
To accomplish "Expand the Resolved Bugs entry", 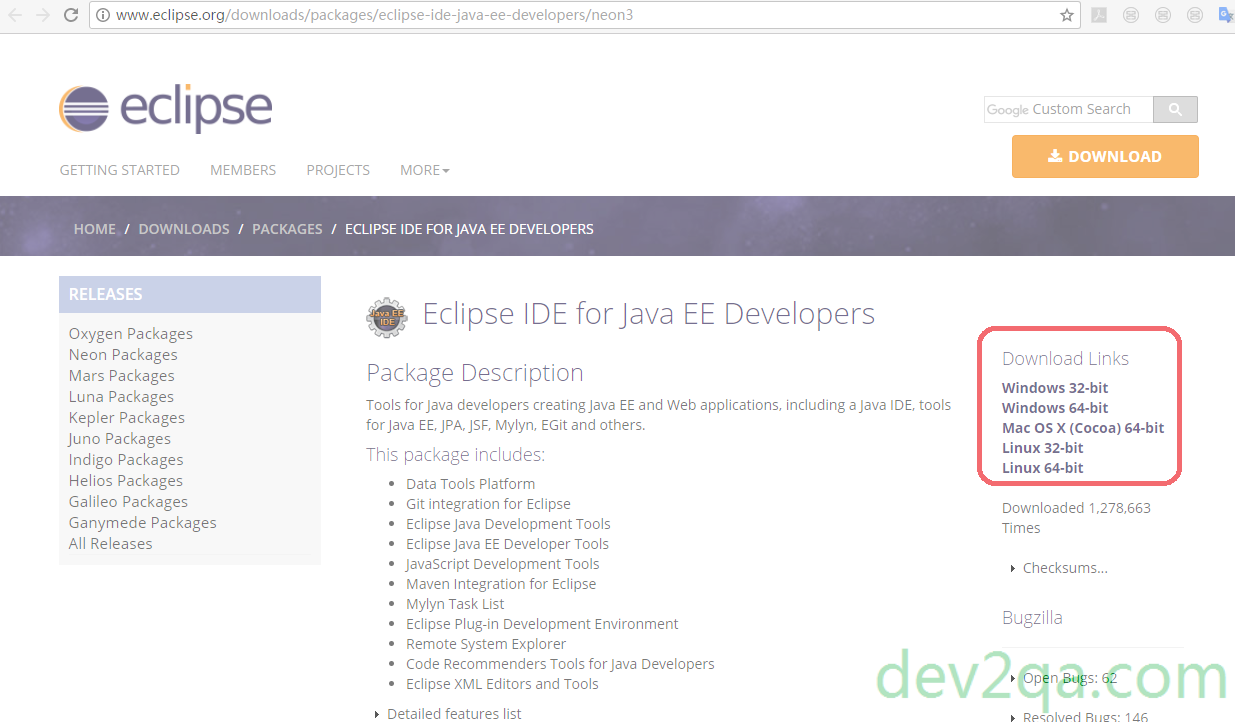I will point(1080,715).
